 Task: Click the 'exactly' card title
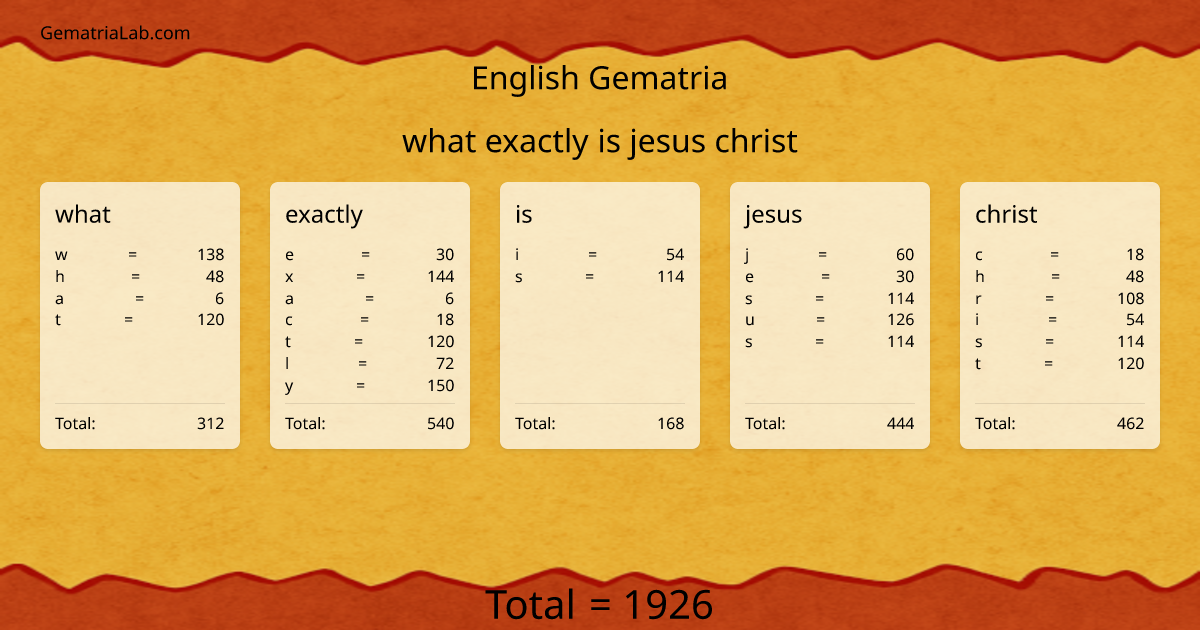pos(324,215)
